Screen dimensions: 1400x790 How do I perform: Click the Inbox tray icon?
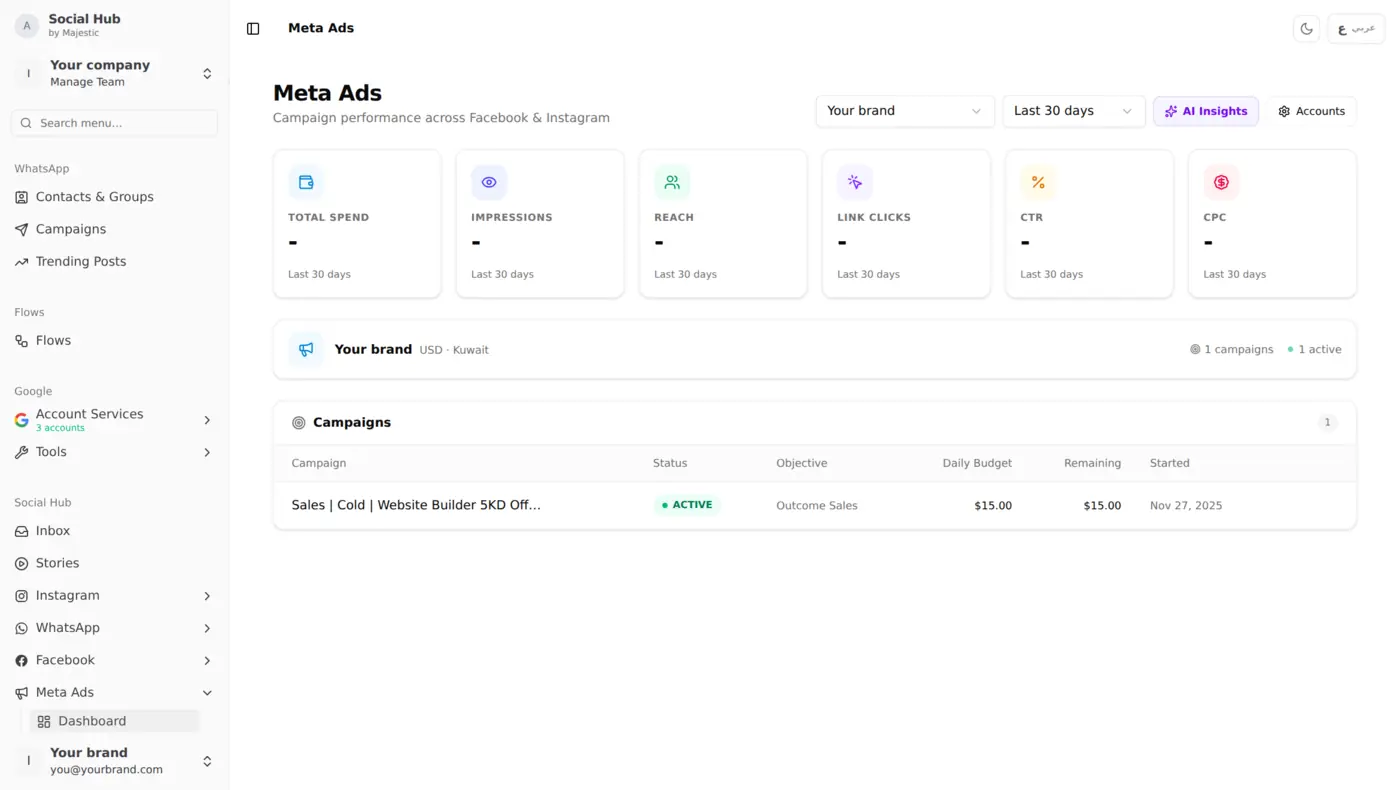tap(21, 532)
